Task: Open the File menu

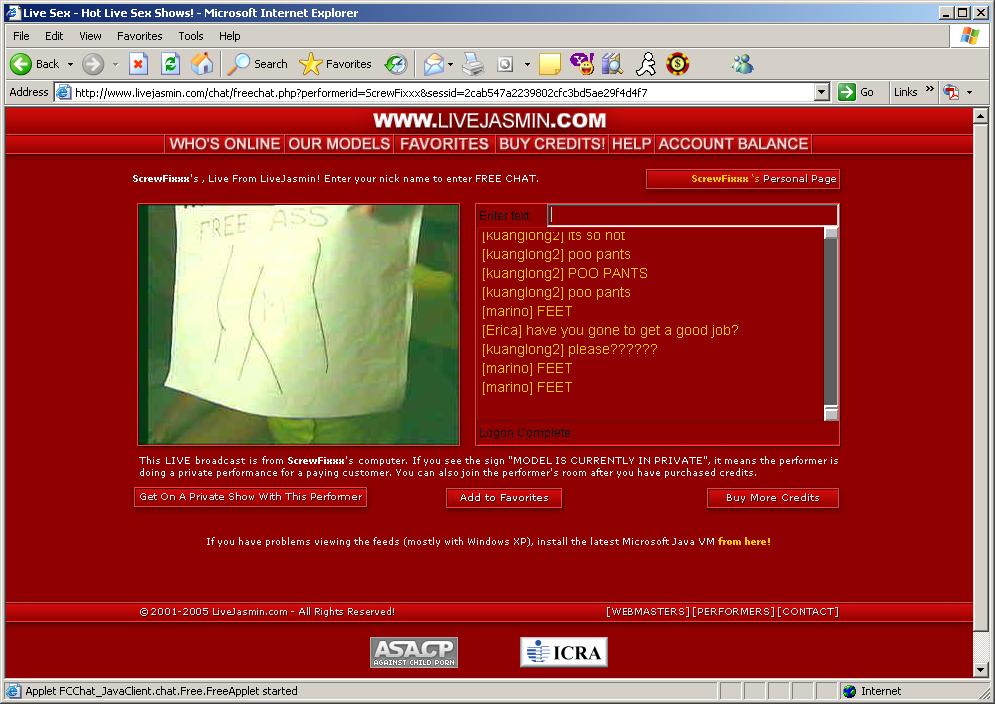Action: click(x=21, y=36)
